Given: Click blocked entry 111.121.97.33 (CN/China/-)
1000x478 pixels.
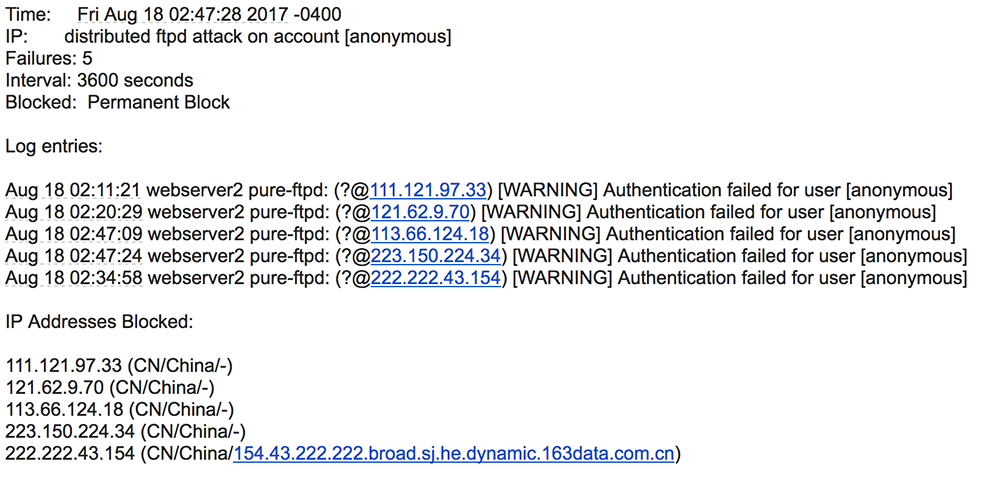Looking at the screenshot, I should coord(120,366).
